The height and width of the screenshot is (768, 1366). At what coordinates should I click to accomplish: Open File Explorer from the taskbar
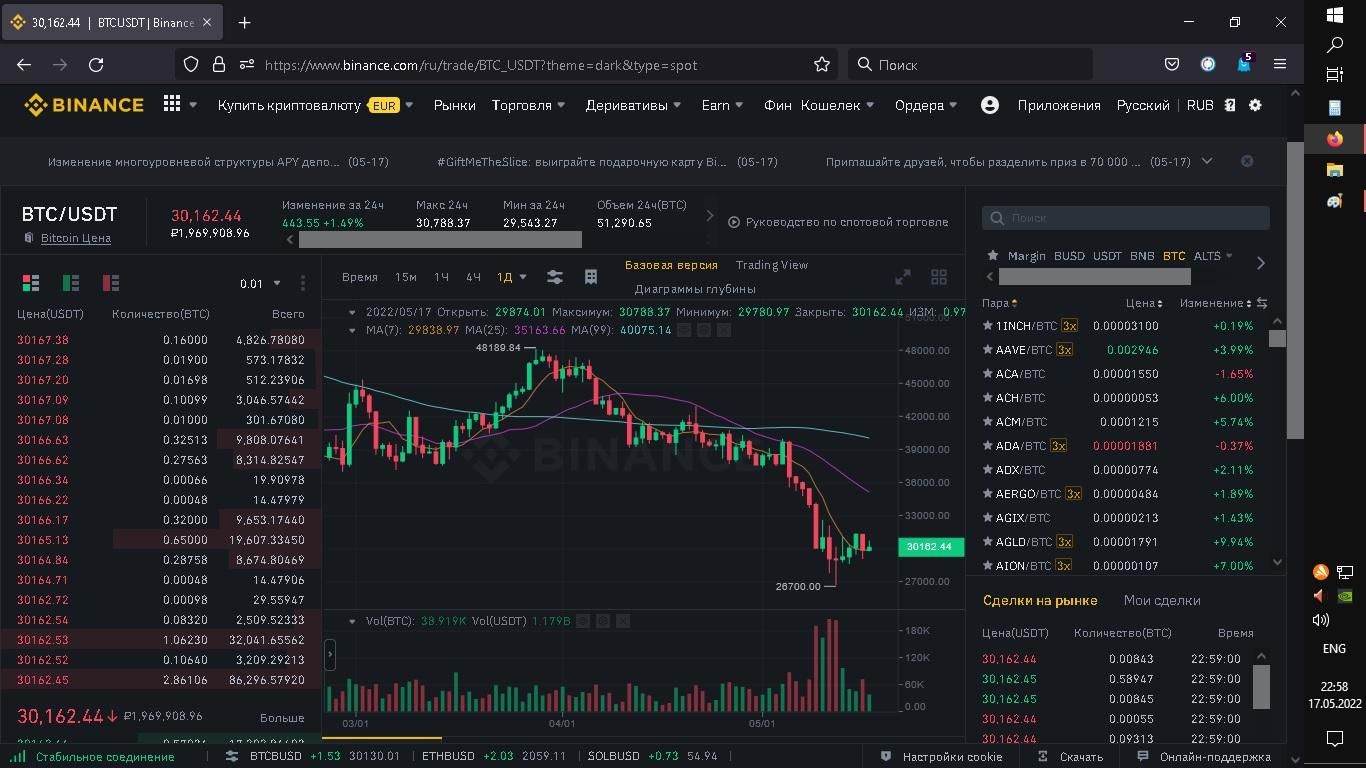click(x=1335, y=170)
